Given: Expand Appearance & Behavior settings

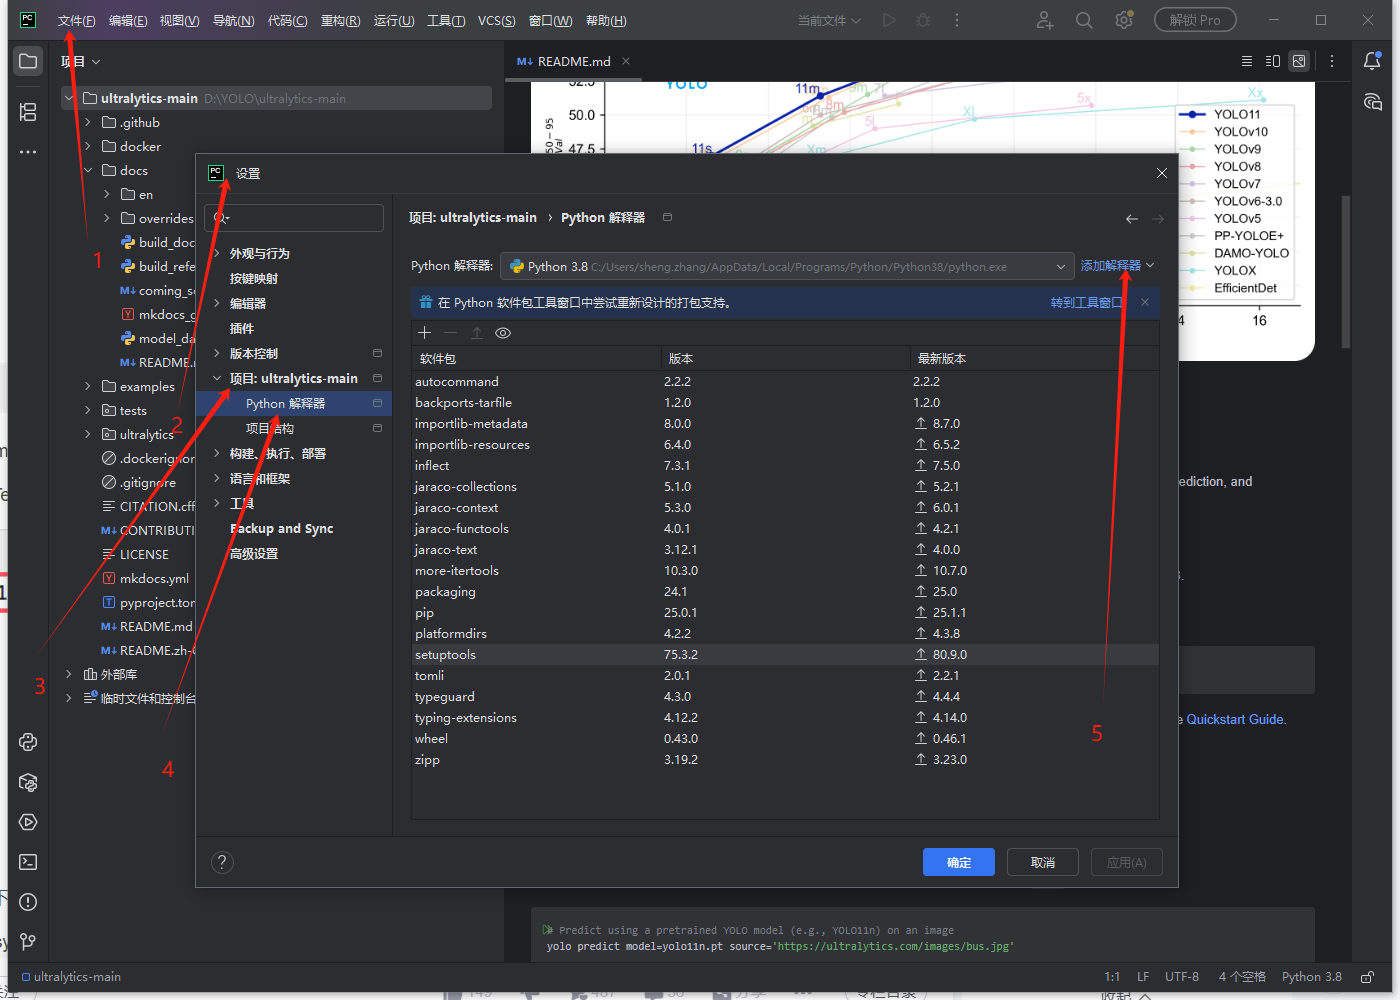Looking at the screenshot, I should click(216, 254).
